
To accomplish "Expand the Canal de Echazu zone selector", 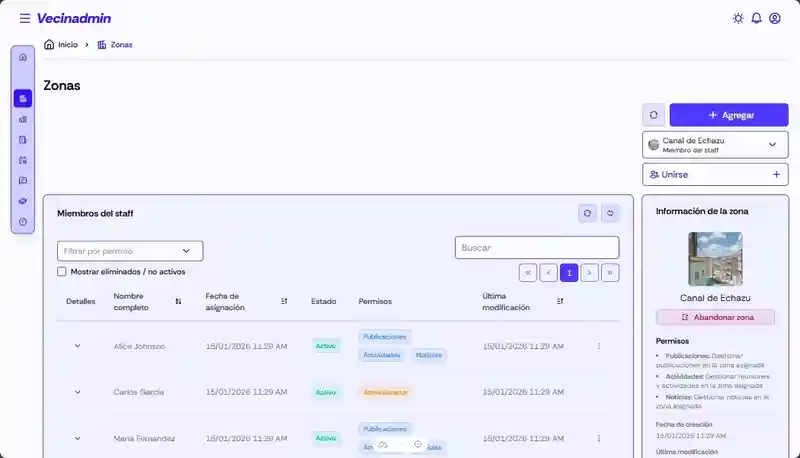I will coord(715,145).
